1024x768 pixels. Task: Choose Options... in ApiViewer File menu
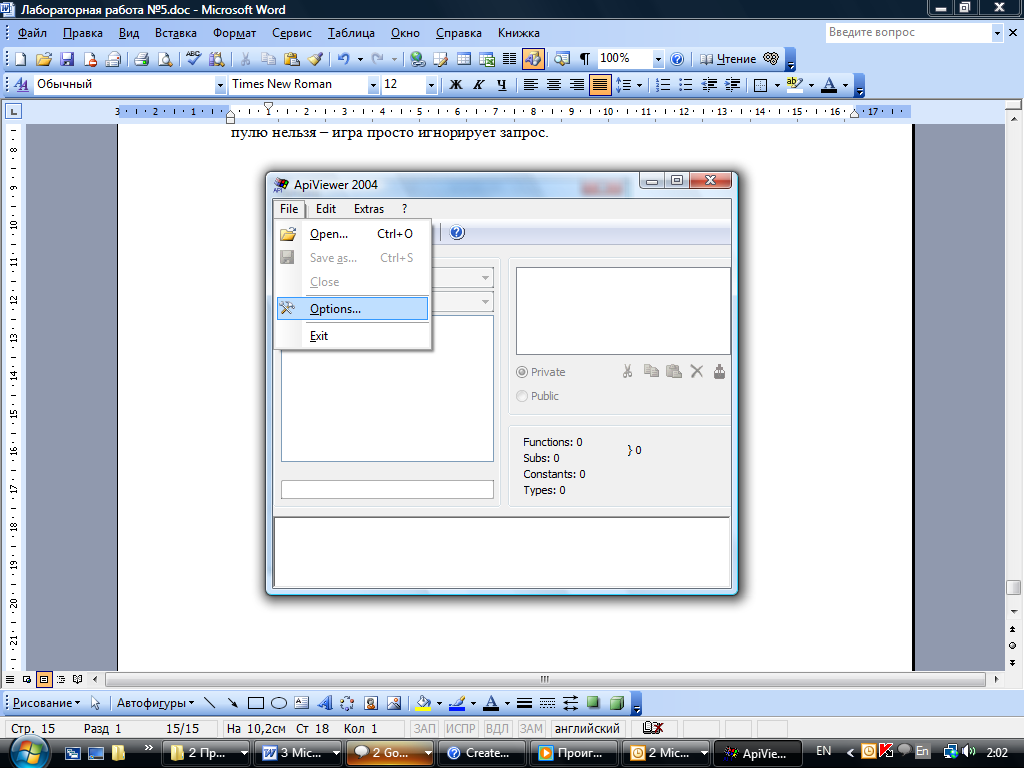point(353,309)
